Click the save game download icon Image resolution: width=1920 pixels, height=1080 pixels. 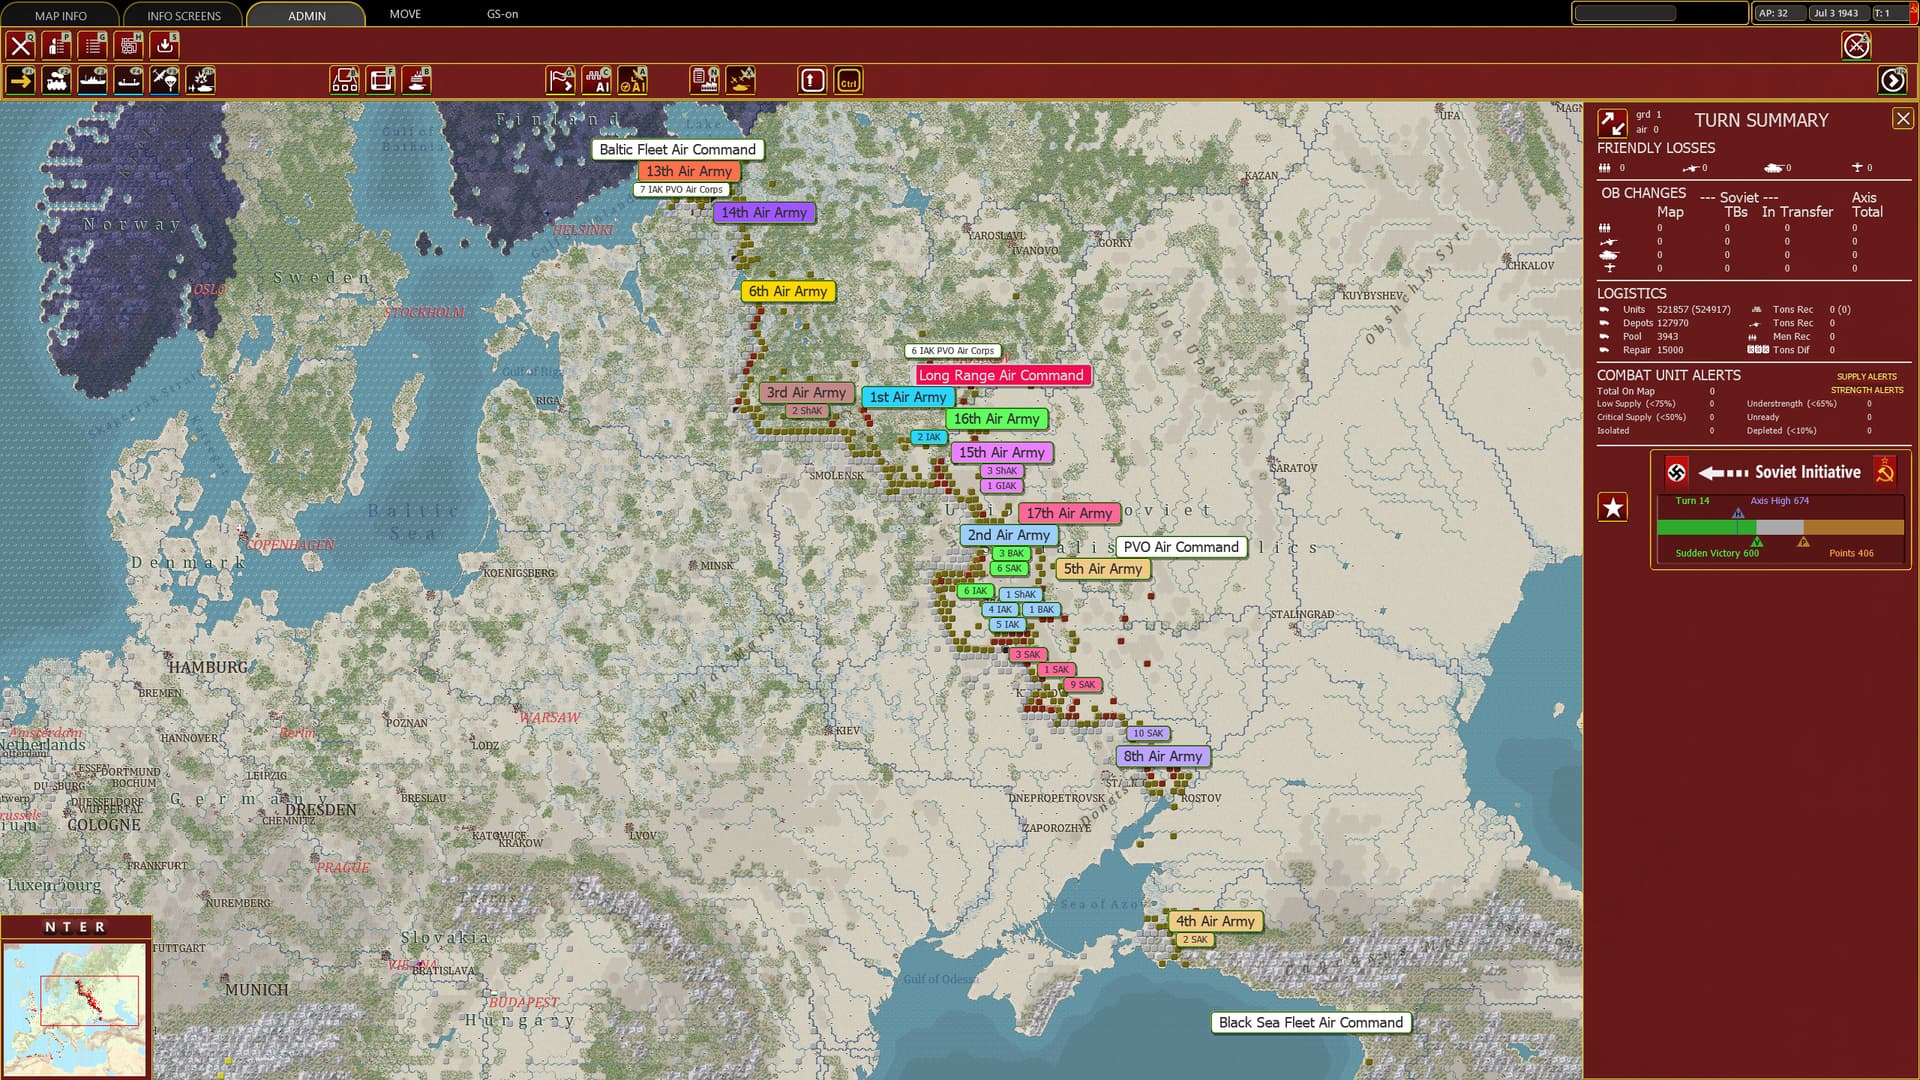[x=165, y=45]
